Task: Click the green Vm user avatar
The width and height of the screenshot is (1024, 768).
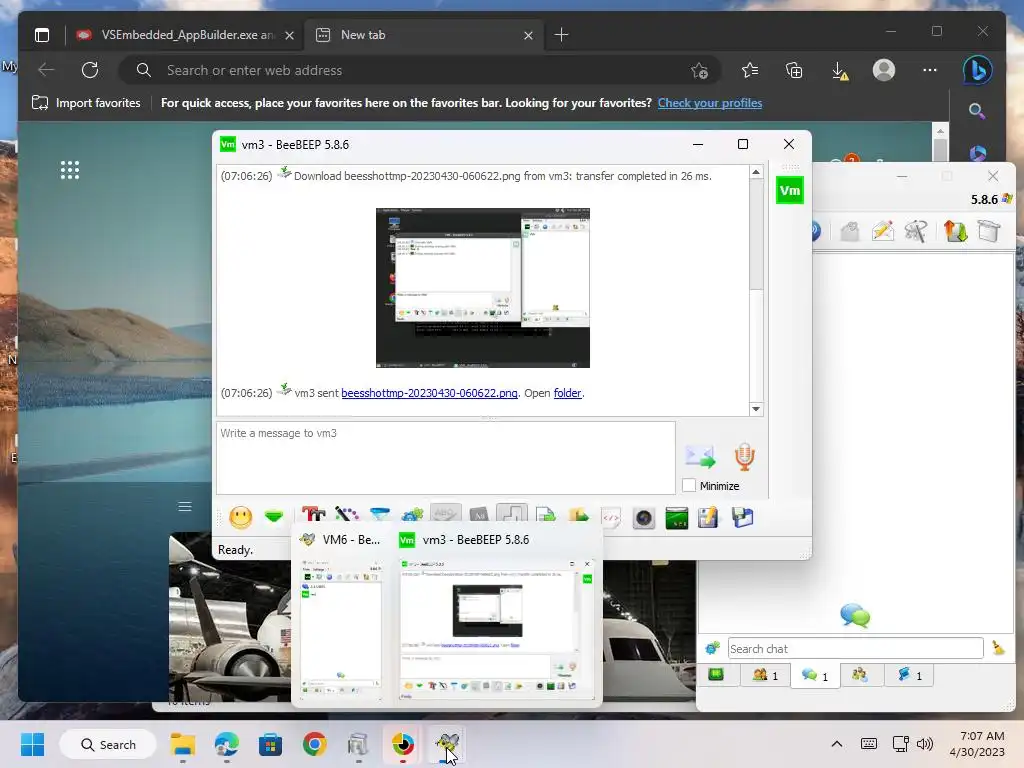Action: (x=790, y=190)
